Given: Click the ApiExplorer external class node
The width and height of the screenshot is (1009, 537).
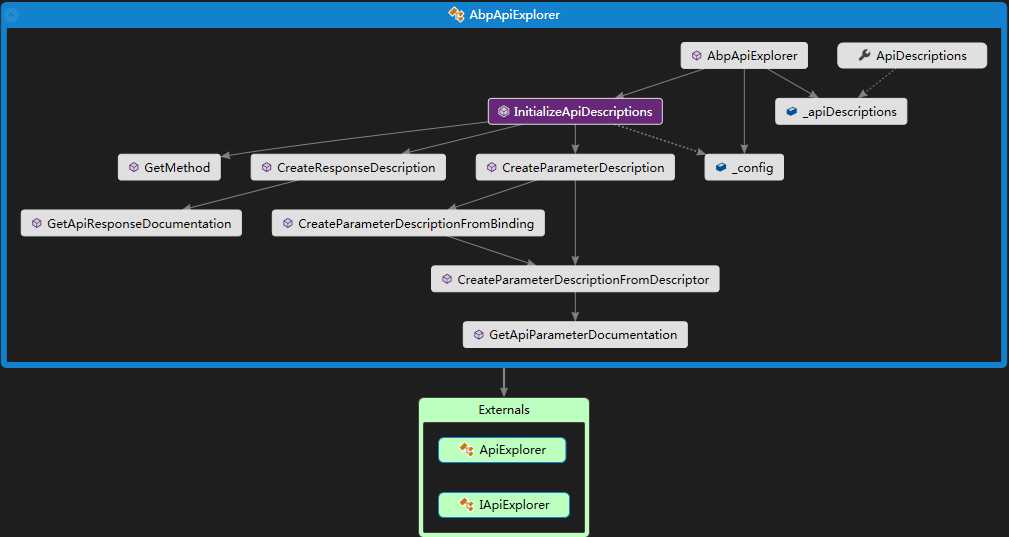Looking at the screenshot, I should (503, 450).
